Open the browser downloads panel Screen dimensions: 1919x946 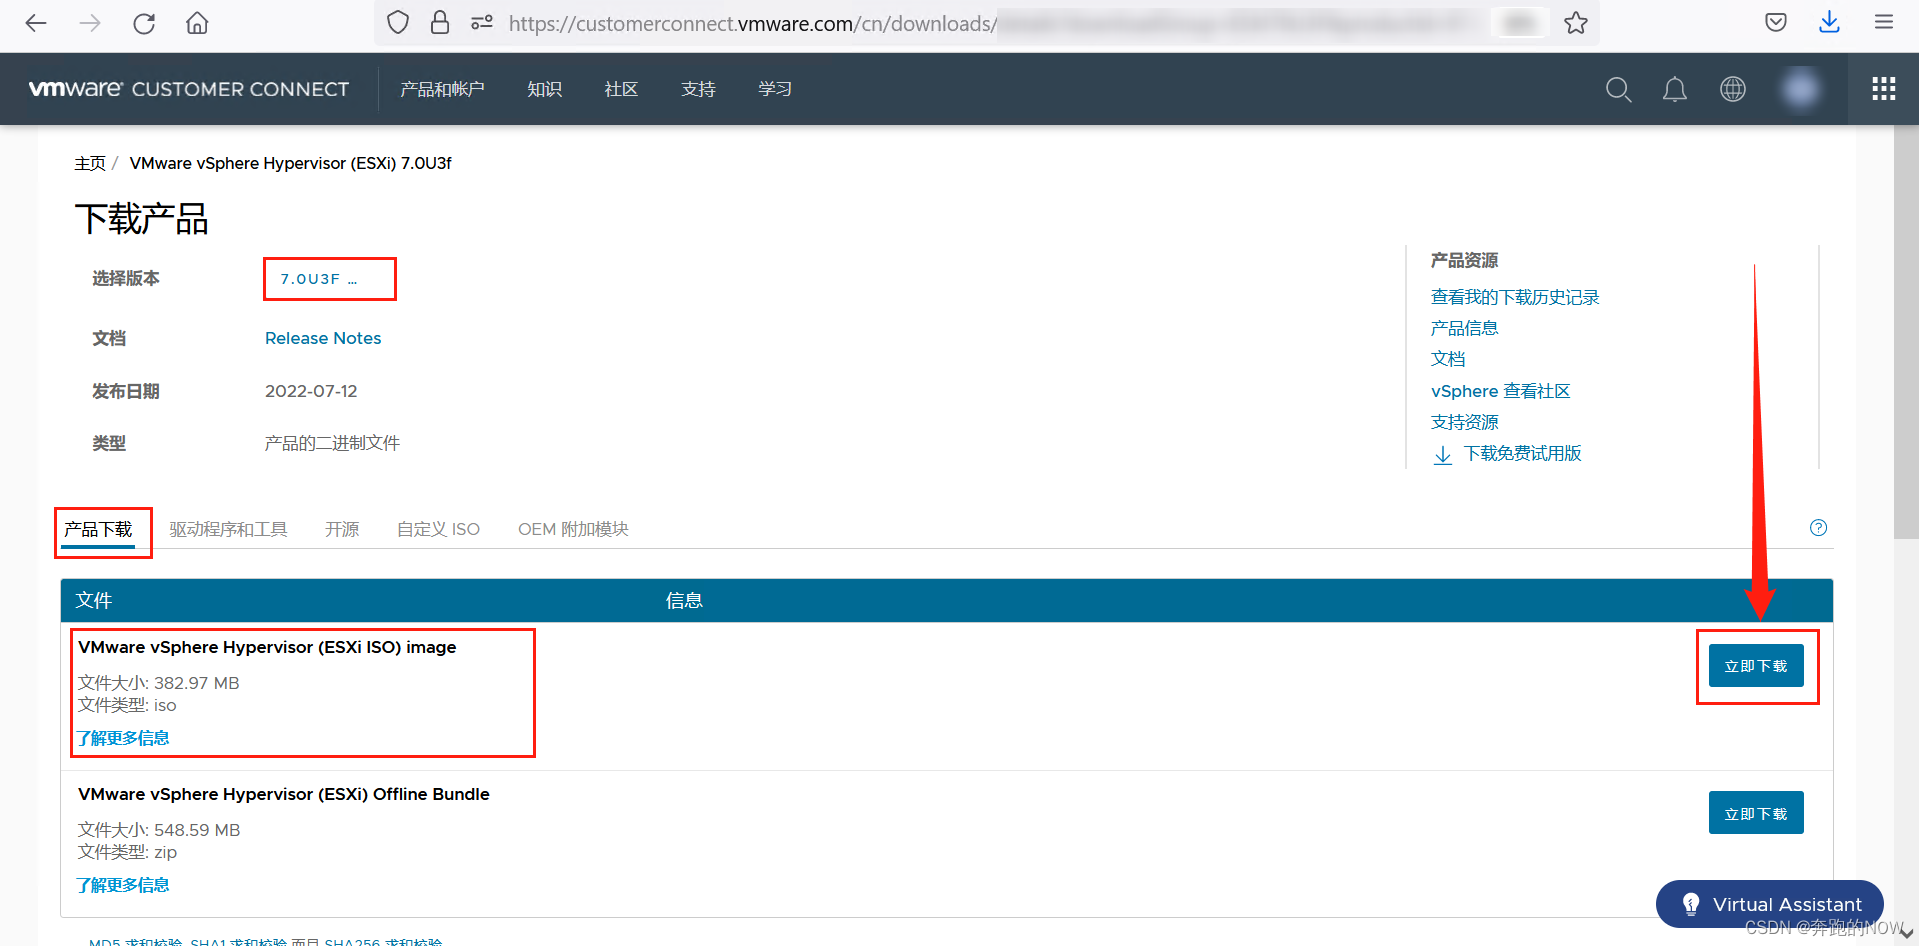point(1829,22)
